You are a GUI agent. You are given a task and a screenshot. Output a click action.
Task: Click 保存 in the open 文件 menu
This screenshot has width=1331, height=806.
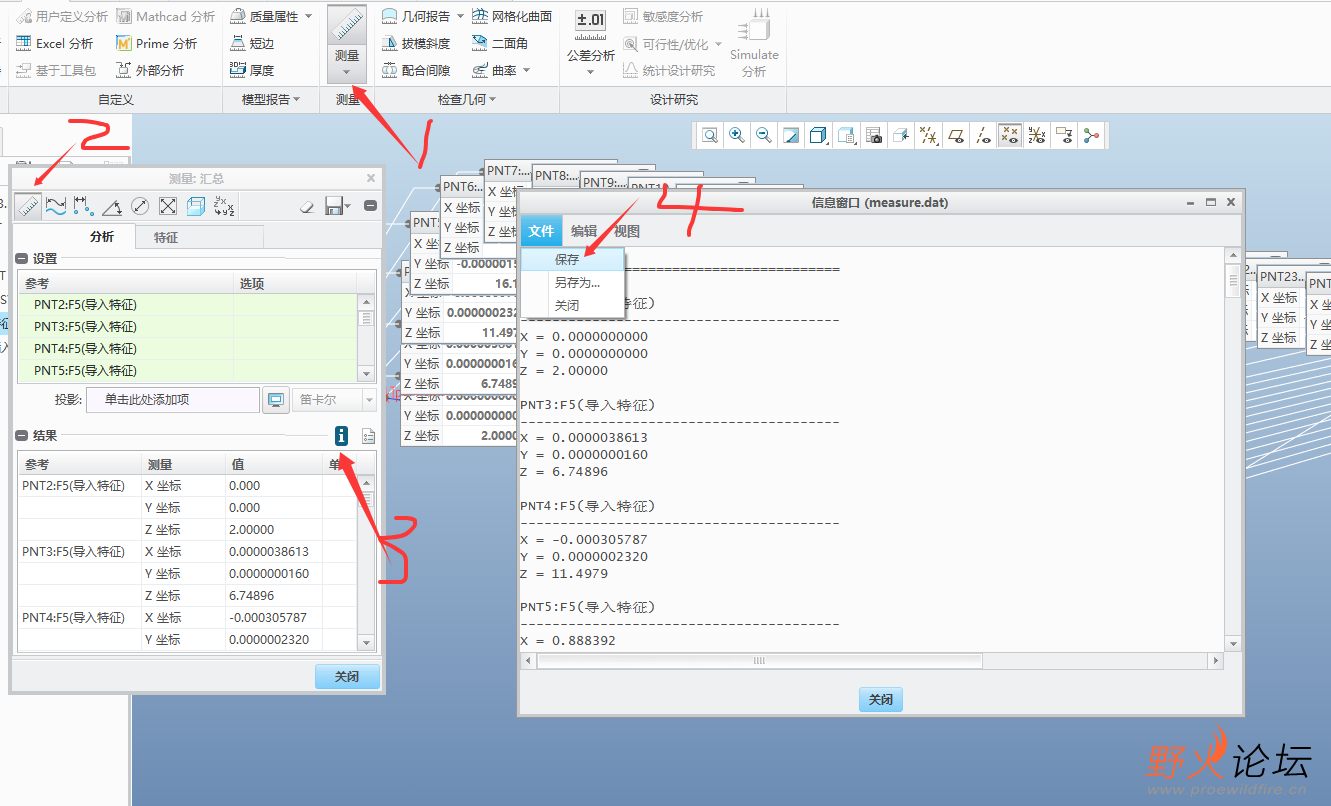[x=565, y=258]
